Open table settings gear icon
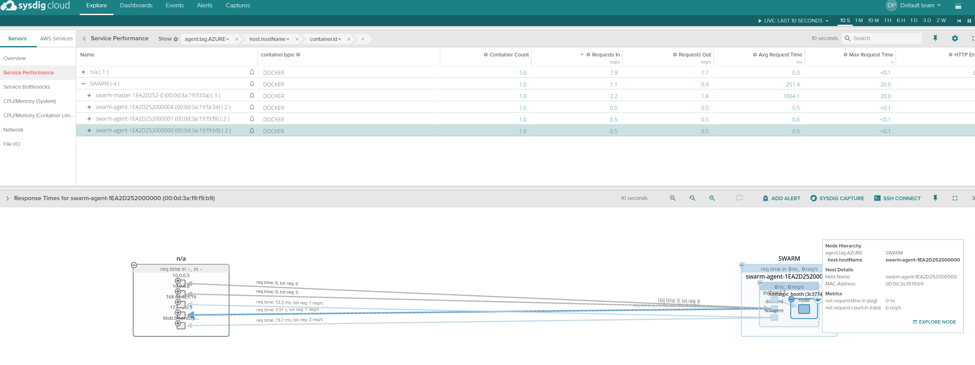This screenshot has height=365, width=975. (x=955, y=39)
